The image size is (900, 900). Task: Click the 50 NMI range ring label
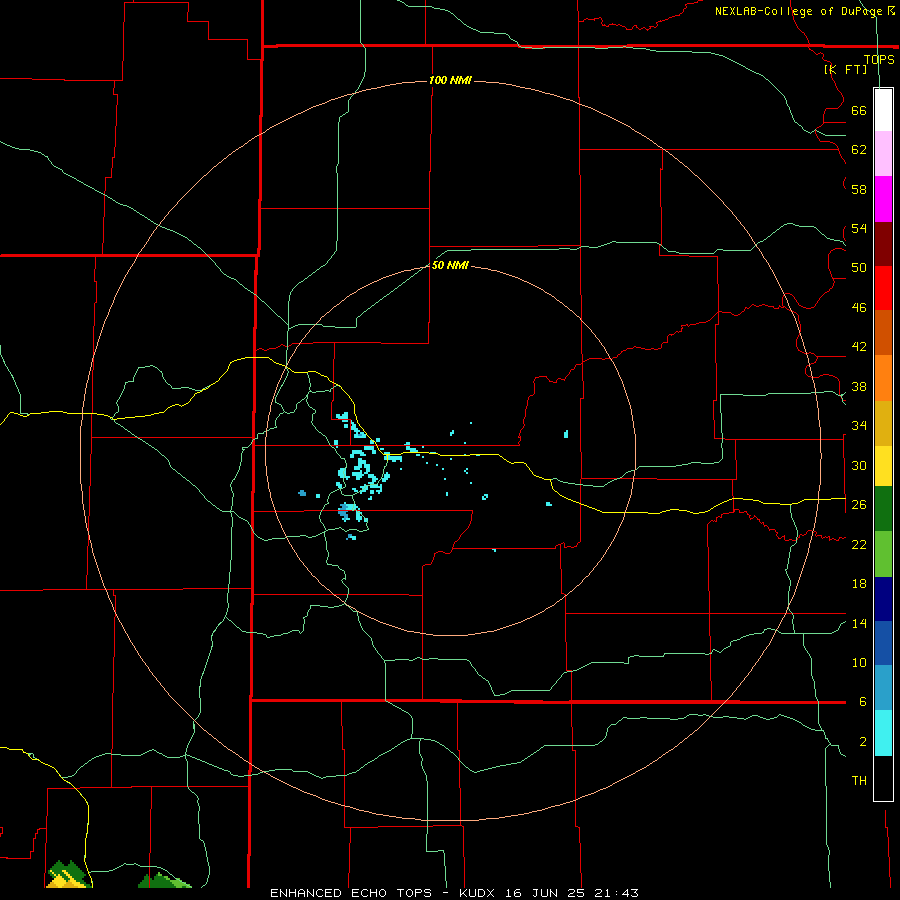point(450,265)
